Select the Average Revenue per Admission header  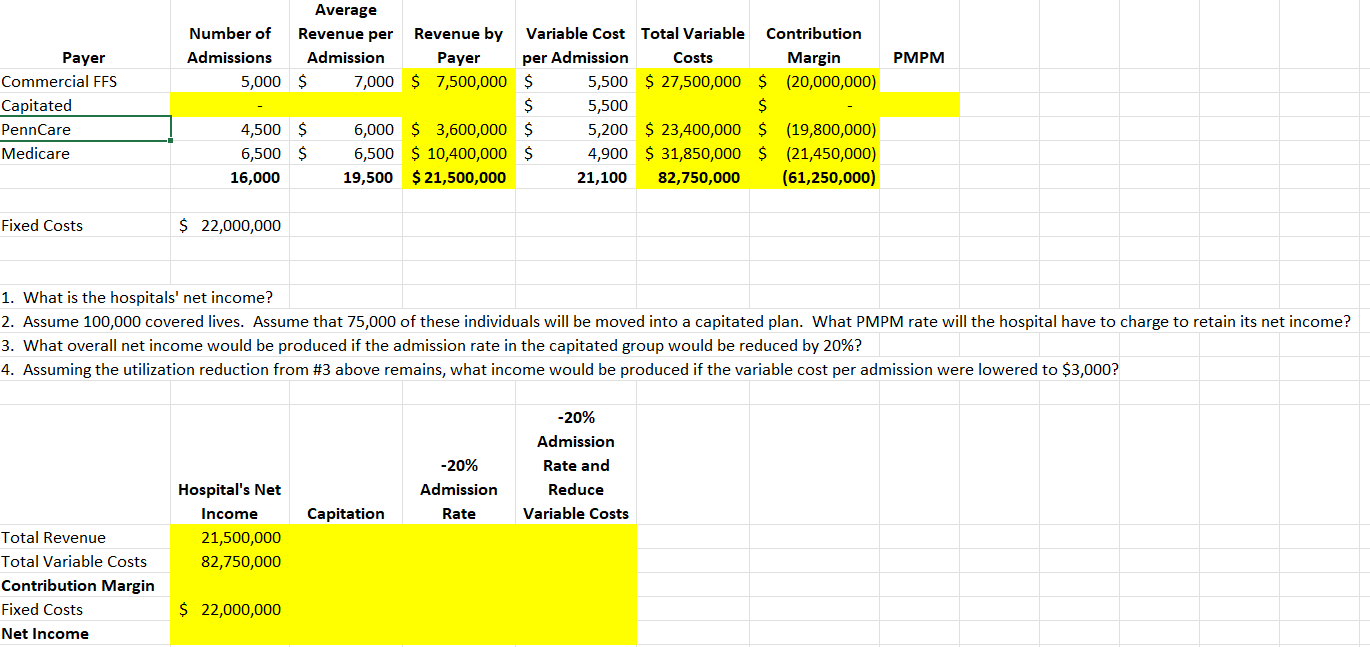pyautogui.click(x=345, y=33)
